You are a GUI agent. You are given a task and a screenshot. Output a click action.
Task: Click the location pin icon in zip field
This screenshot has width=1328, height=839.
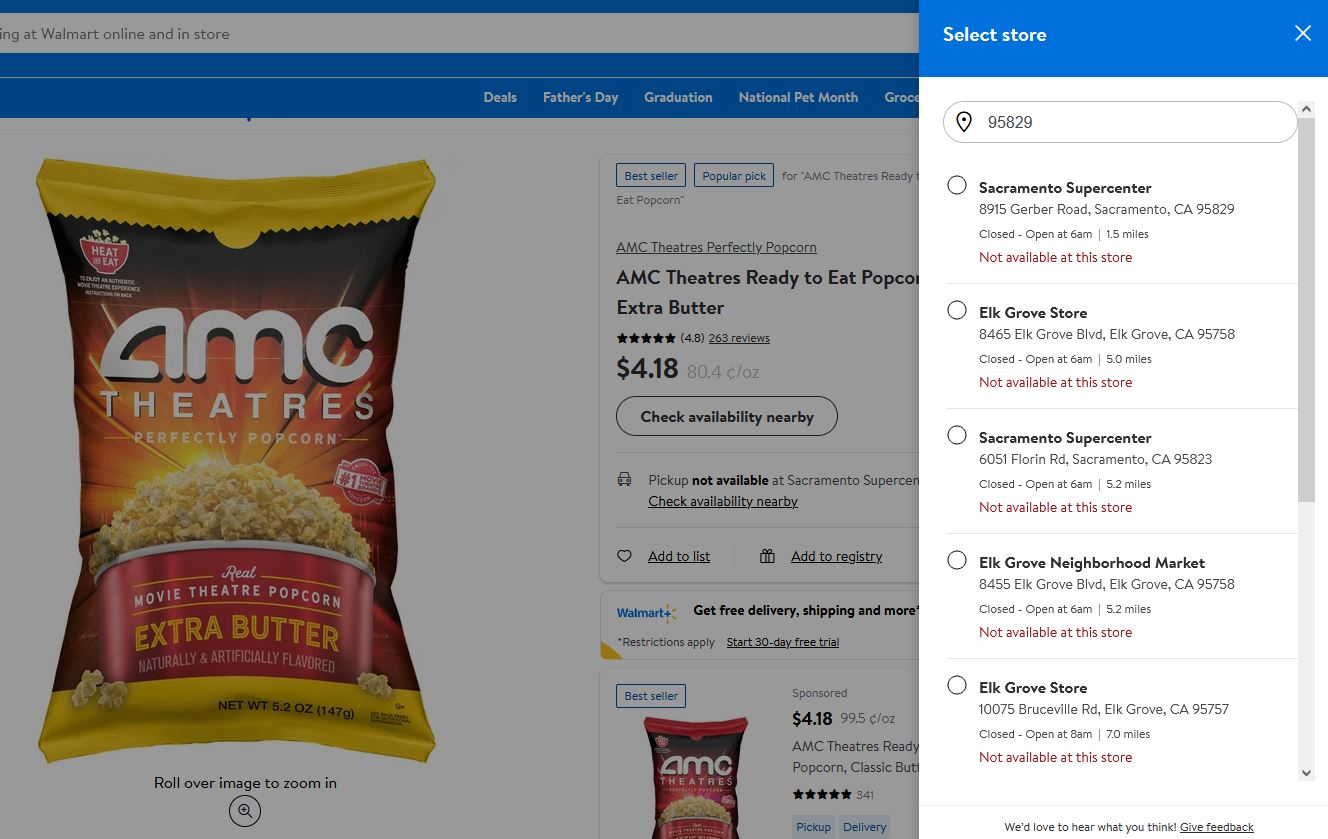[964, 122]
